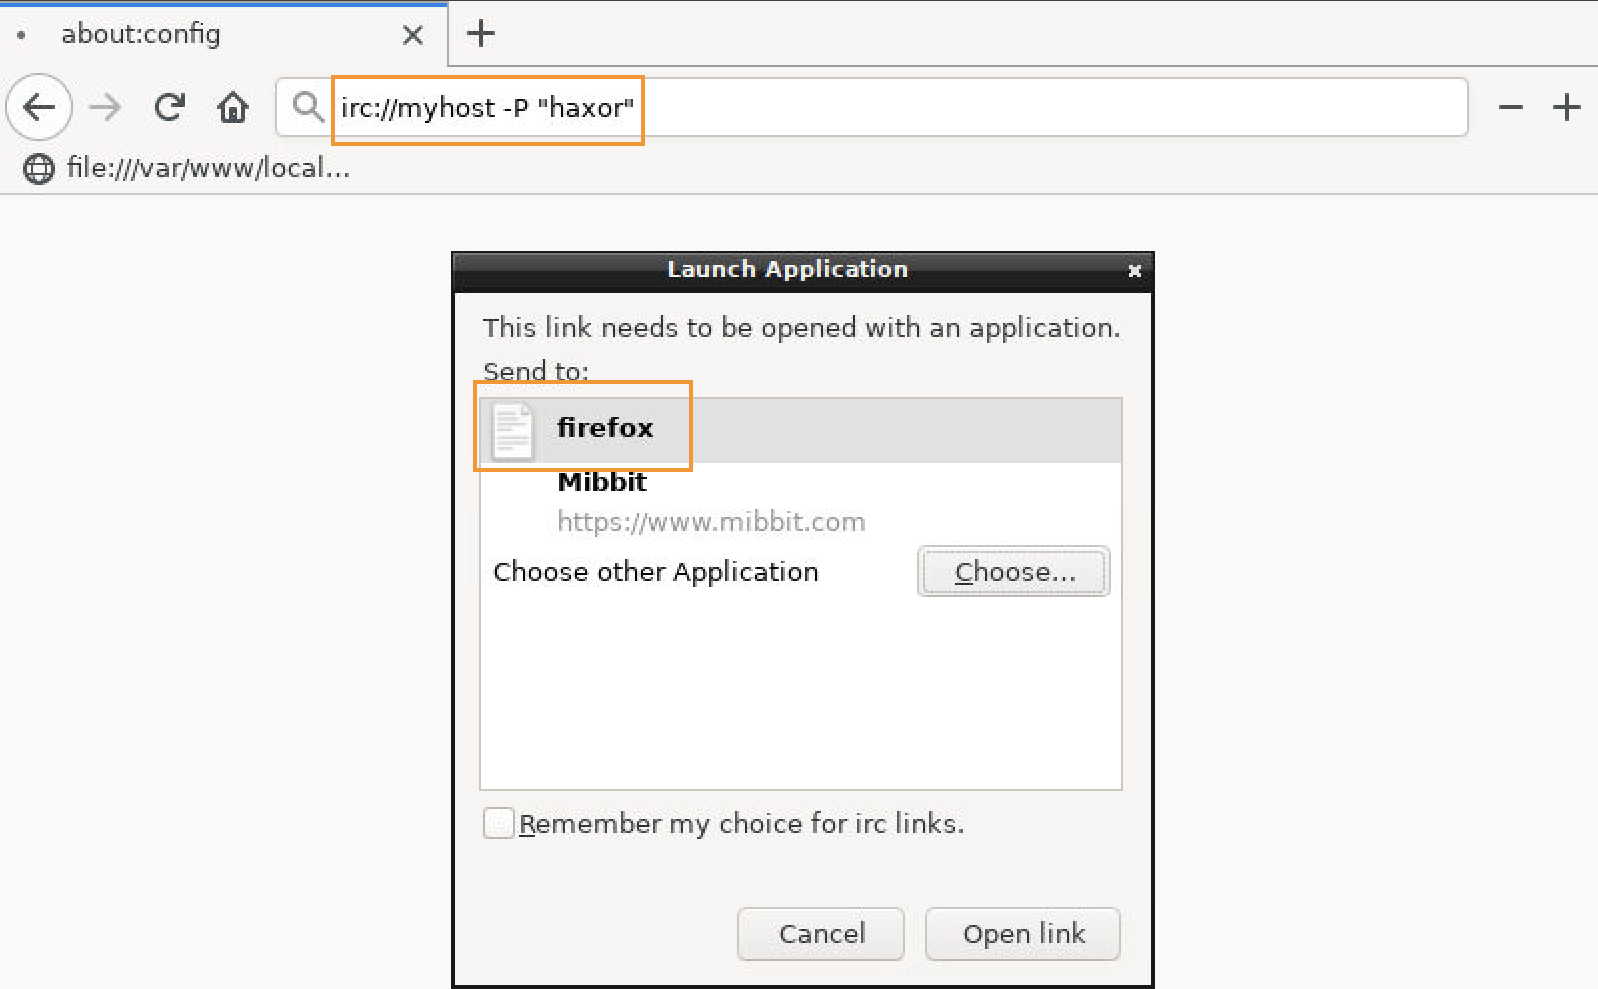Screen dimensions: 1598x989
Task: Click the Choose other Application label
Action: [656, 572]
